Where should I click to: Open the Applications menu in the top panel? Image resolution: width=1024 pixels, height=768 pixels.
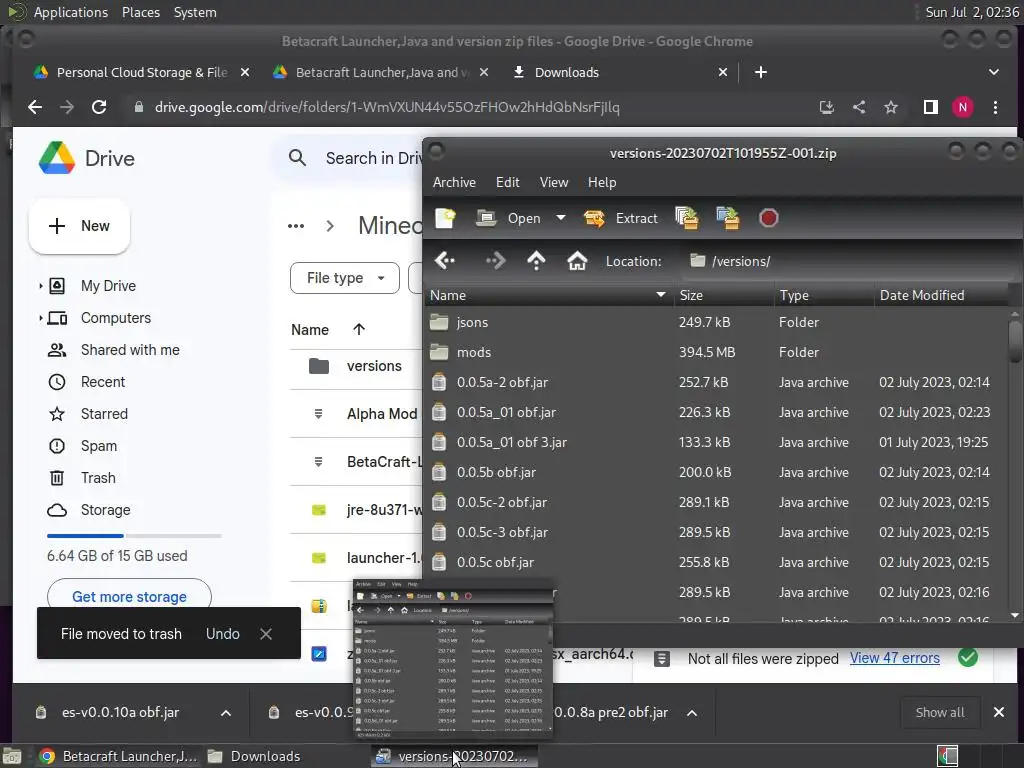point(71,12)
